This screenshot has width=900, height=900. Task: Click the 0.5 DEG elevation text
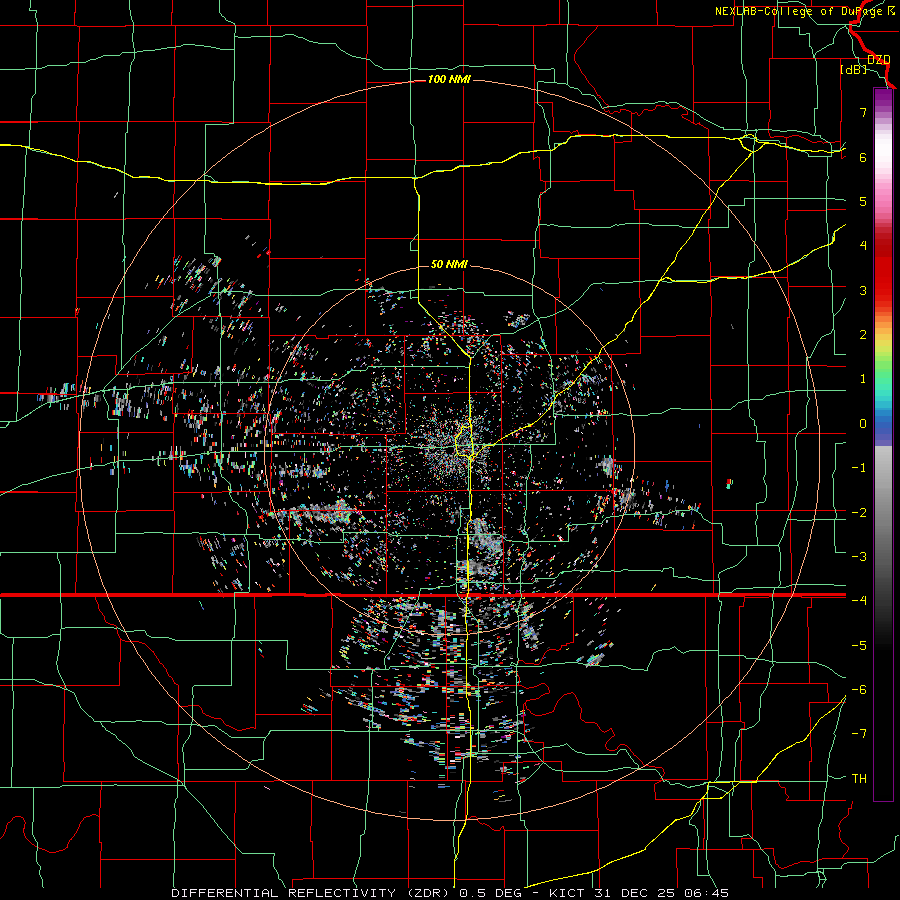click(491, 893)
